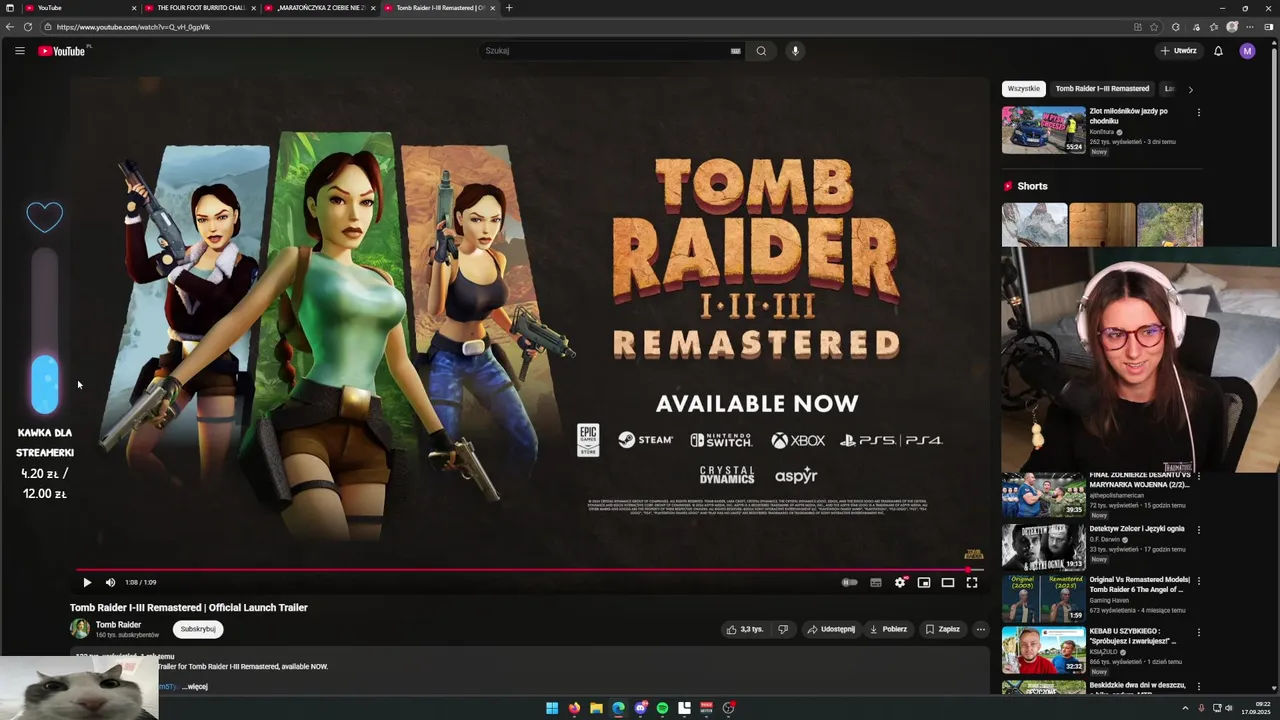Like the video with 3,3 tys.
Screen dimensions: 1280x720
click(745, 629)
